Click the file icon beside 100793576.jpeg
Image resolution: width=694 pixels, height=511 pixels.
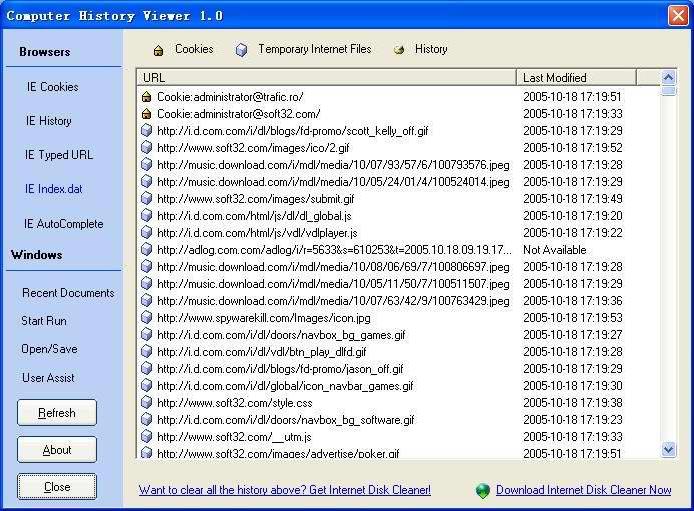pos(147,165)
